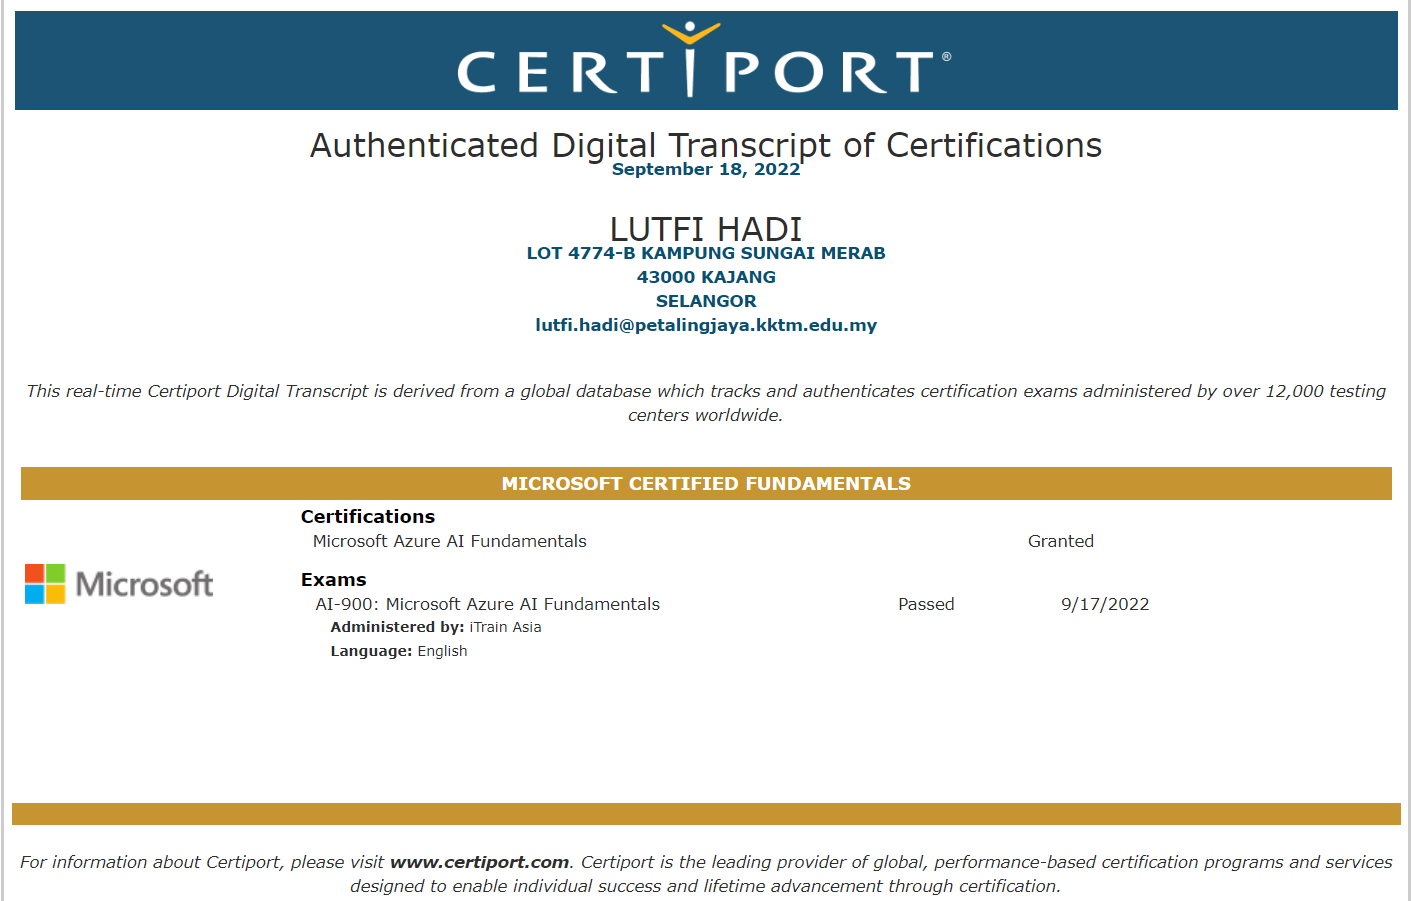The height and width of the screenshot is (901, 1411).
Task: Click the email address lutfi.hadi@petalingjaya.kktm.edu.my
Action: pyautogui.click(x=705, y=325)
